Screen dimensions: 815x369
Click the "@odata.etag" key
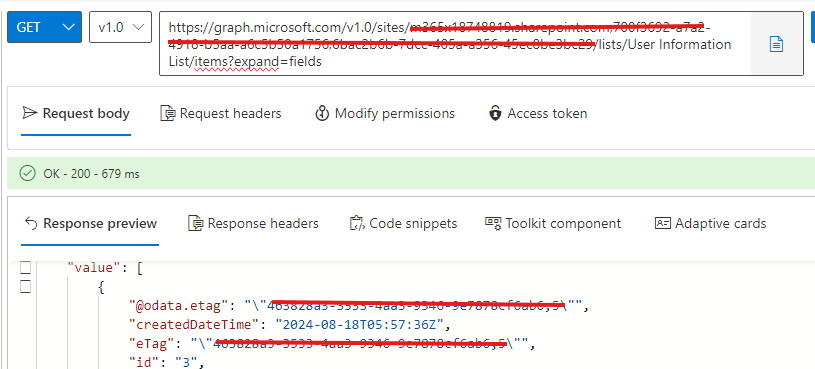pos(178,306)
